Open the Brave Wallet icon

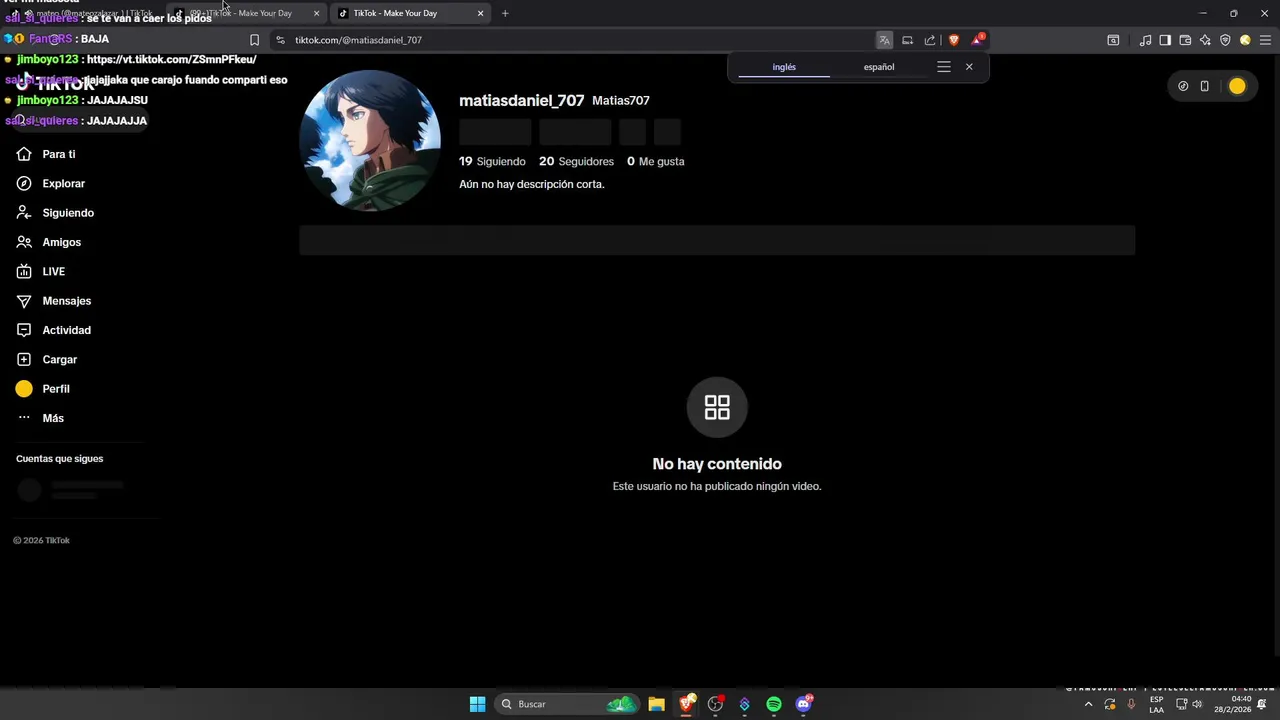click(1185, 40)
